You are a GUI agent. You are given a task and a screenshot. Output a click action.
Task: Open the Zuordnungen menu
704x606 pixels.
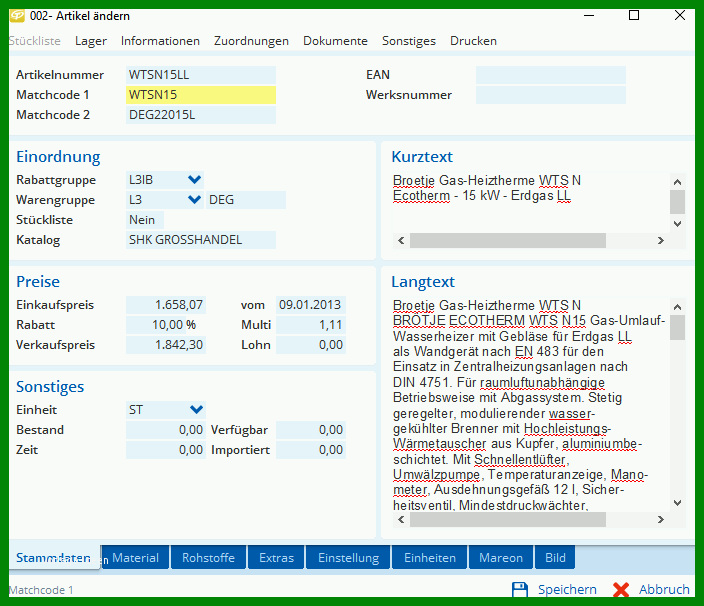click(x=251, y=41)
